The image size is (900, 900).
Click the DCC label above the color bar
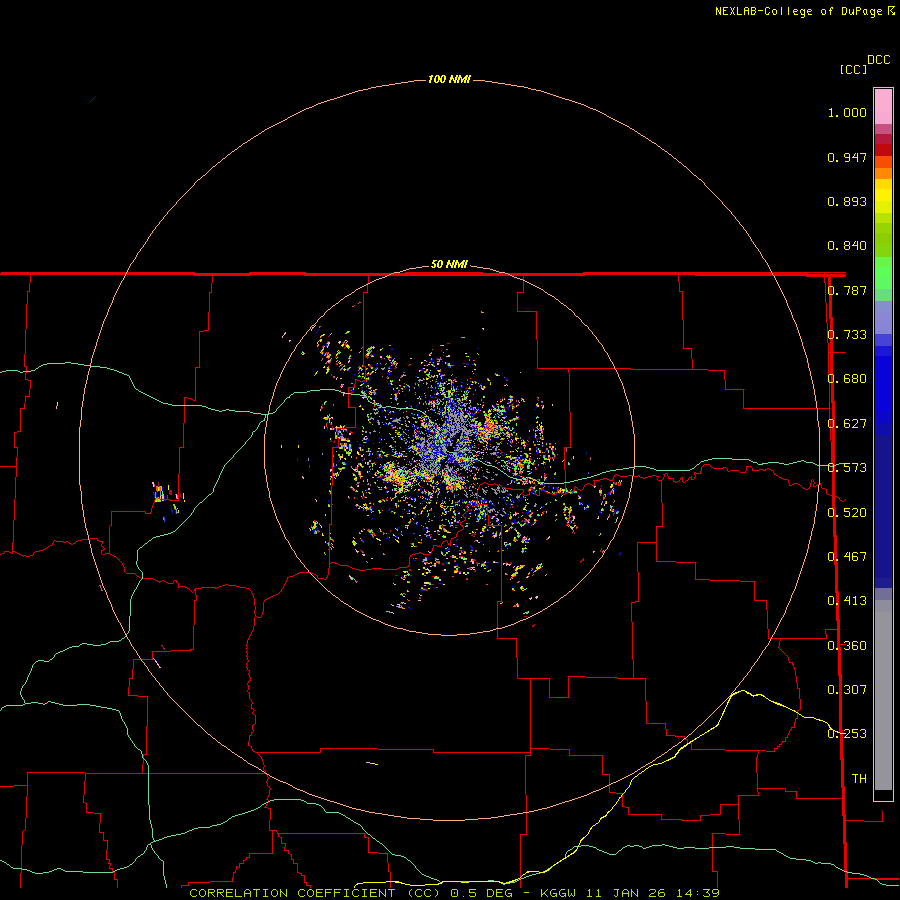tap(879, 60)
